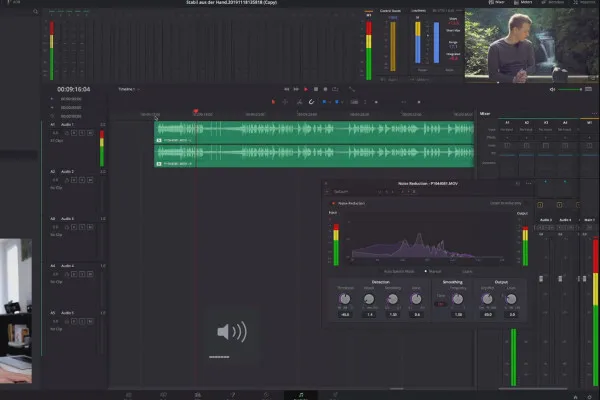This screenshot has width=600, height=400.
Task: Arm recording with the Record button
Action: tap(325, 89)
